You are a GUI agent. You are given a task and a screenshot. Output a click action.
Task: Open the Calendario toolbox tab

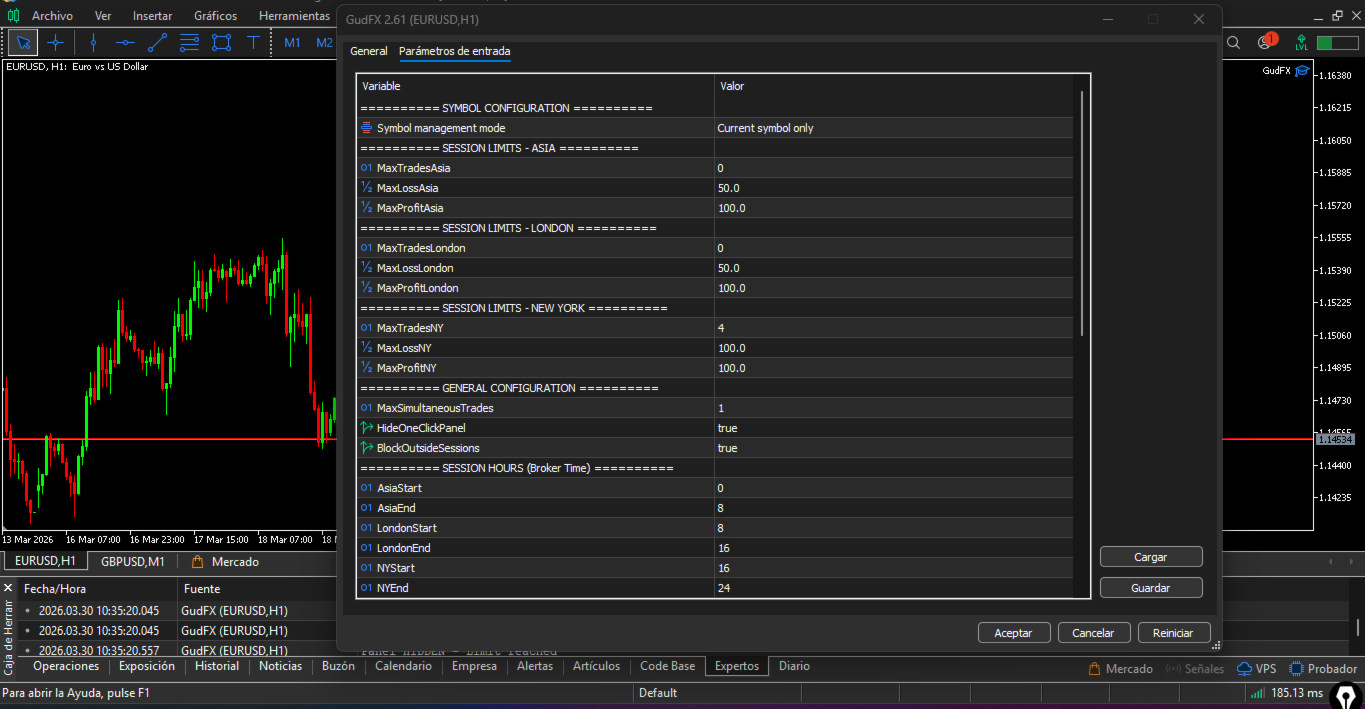pos(403,666)
